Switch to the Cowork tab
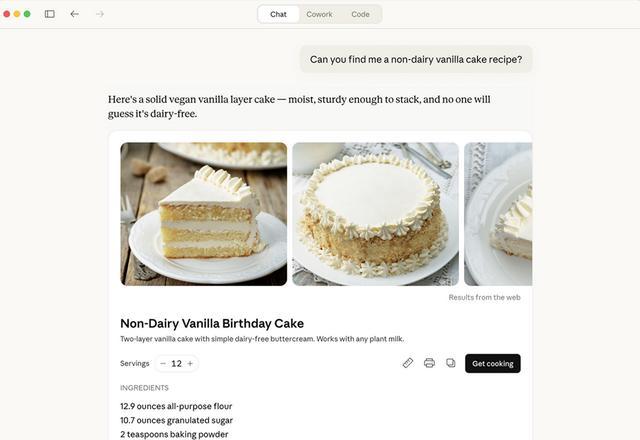Image resolution: width=640 pixels, height=440 pixels. [319, 14]
